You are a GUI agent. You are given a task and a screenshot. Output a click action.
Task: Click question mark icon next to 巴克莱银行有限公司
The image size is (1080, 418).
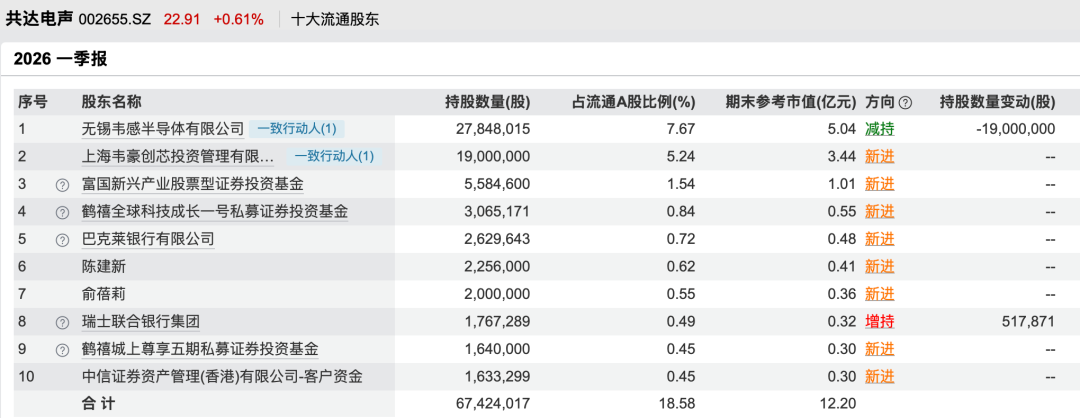pyautogui.click(x=62, y=239)
